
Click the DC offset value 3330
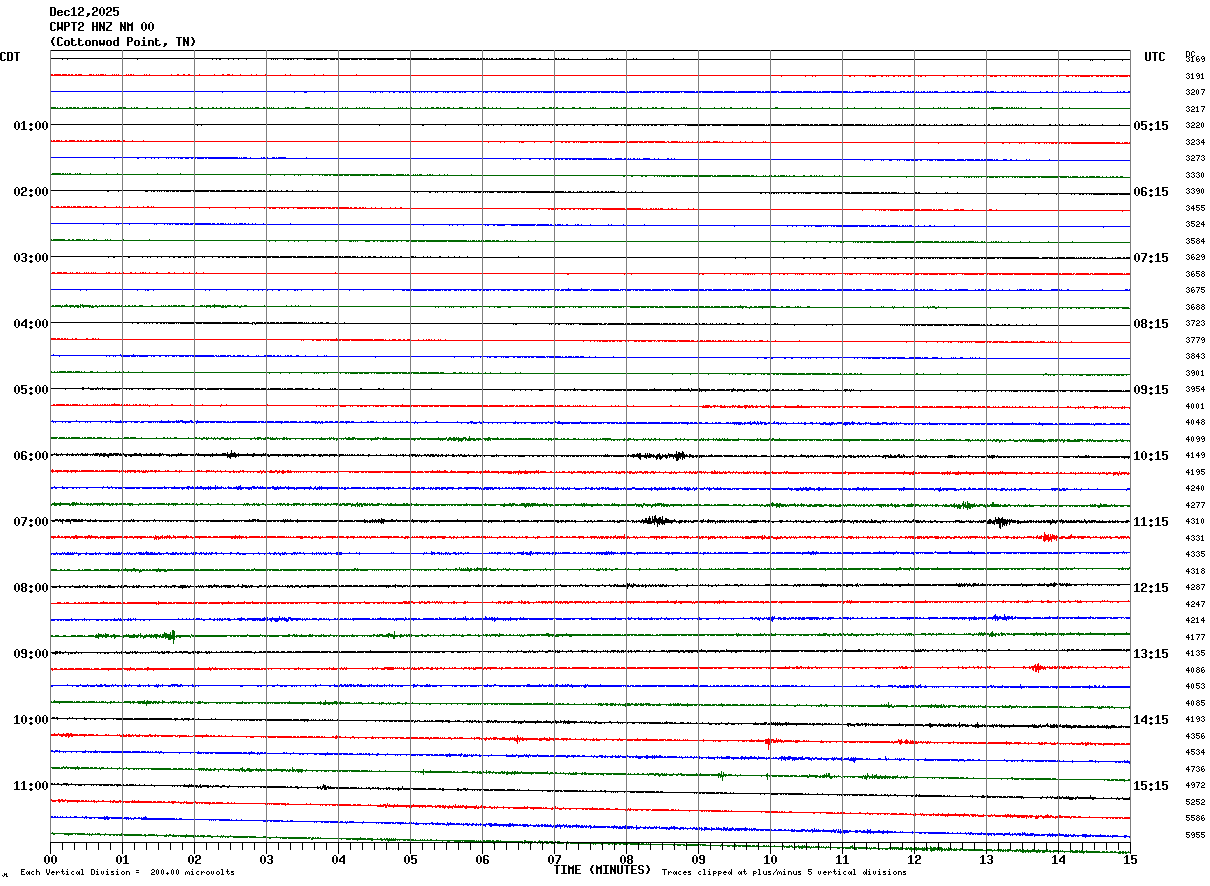(x=1195, y=175)
